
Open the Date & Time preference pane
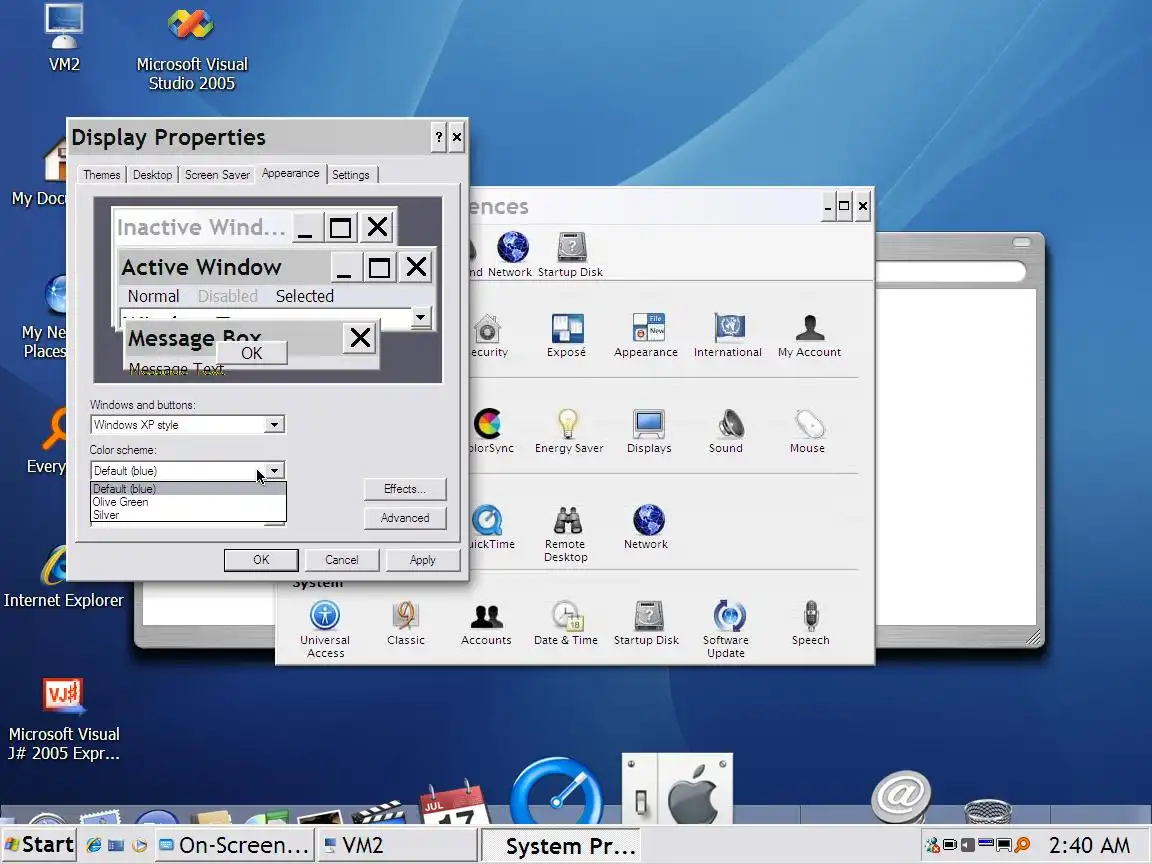point(566,623)
